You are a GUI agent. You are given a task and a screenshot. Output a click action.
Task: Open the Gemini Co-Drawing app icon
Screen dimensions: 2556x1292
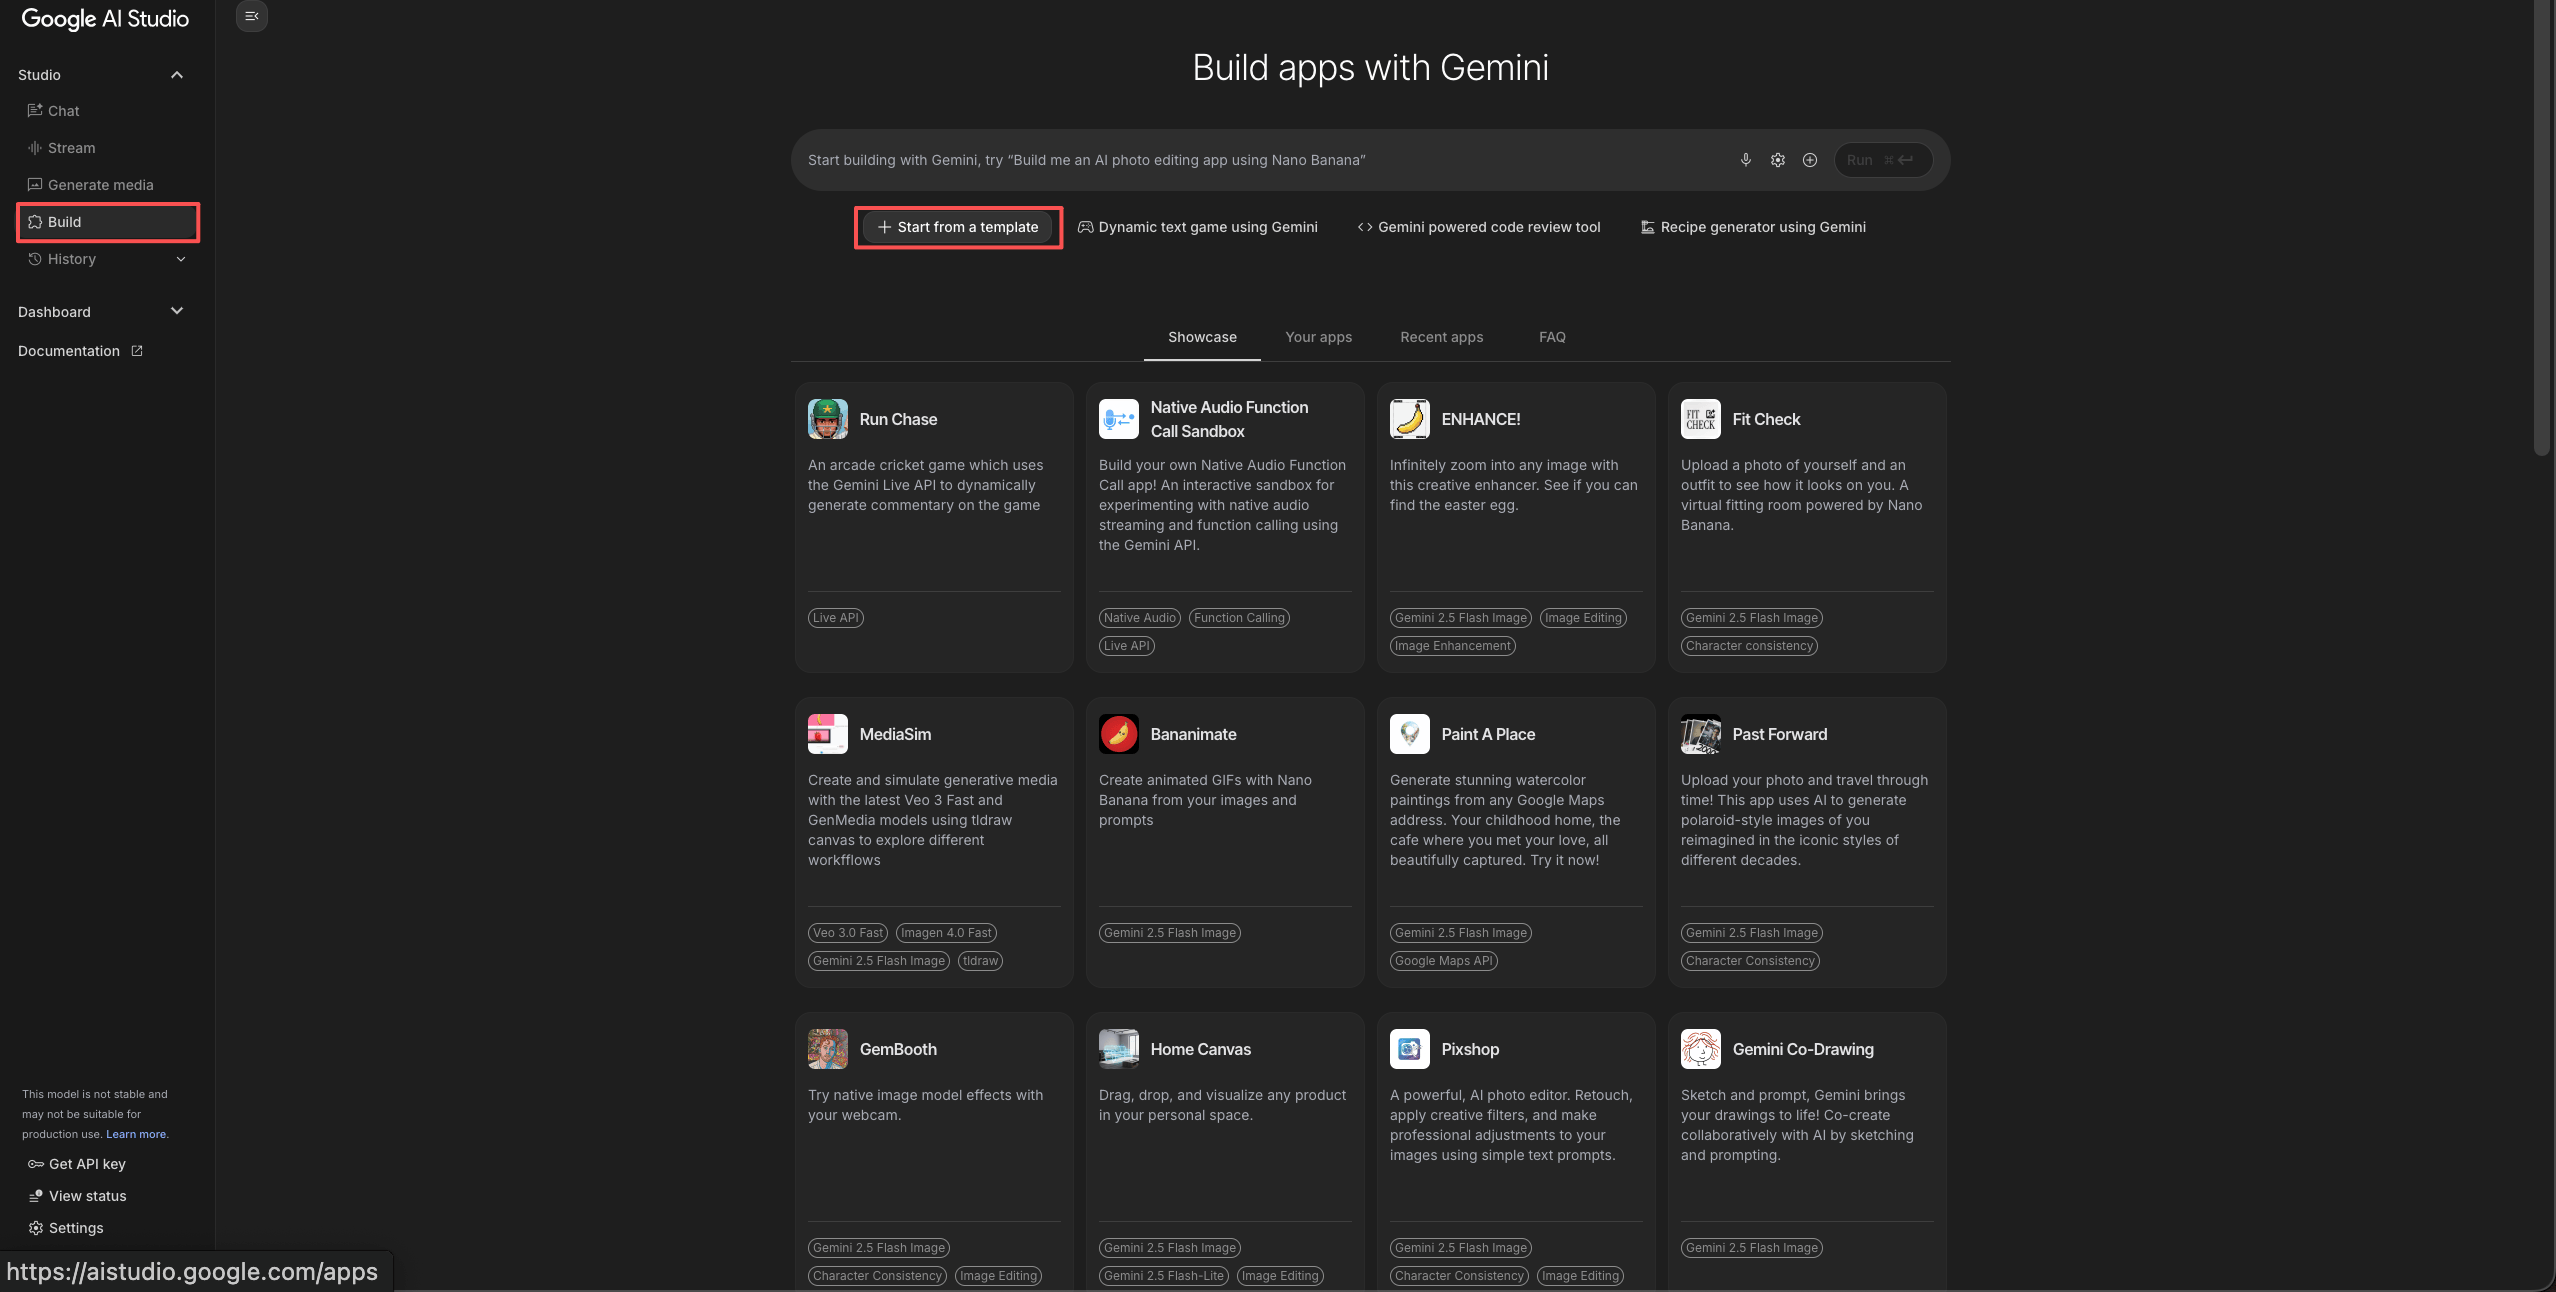[x=1700, y=1049]
